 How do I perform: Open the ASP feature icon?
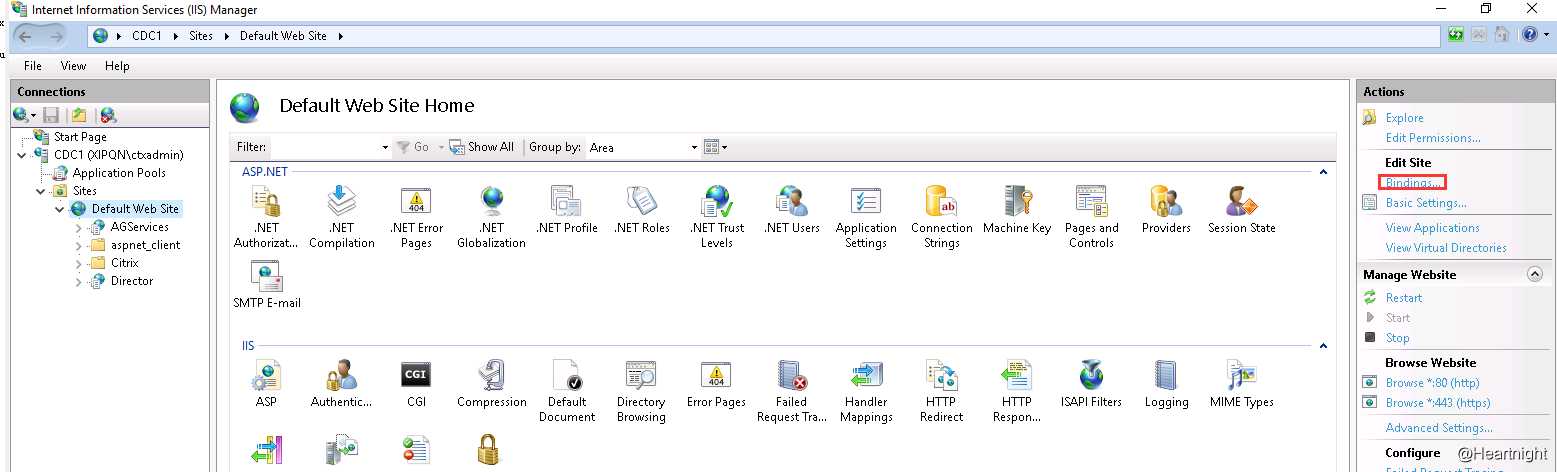pos(266,384)
